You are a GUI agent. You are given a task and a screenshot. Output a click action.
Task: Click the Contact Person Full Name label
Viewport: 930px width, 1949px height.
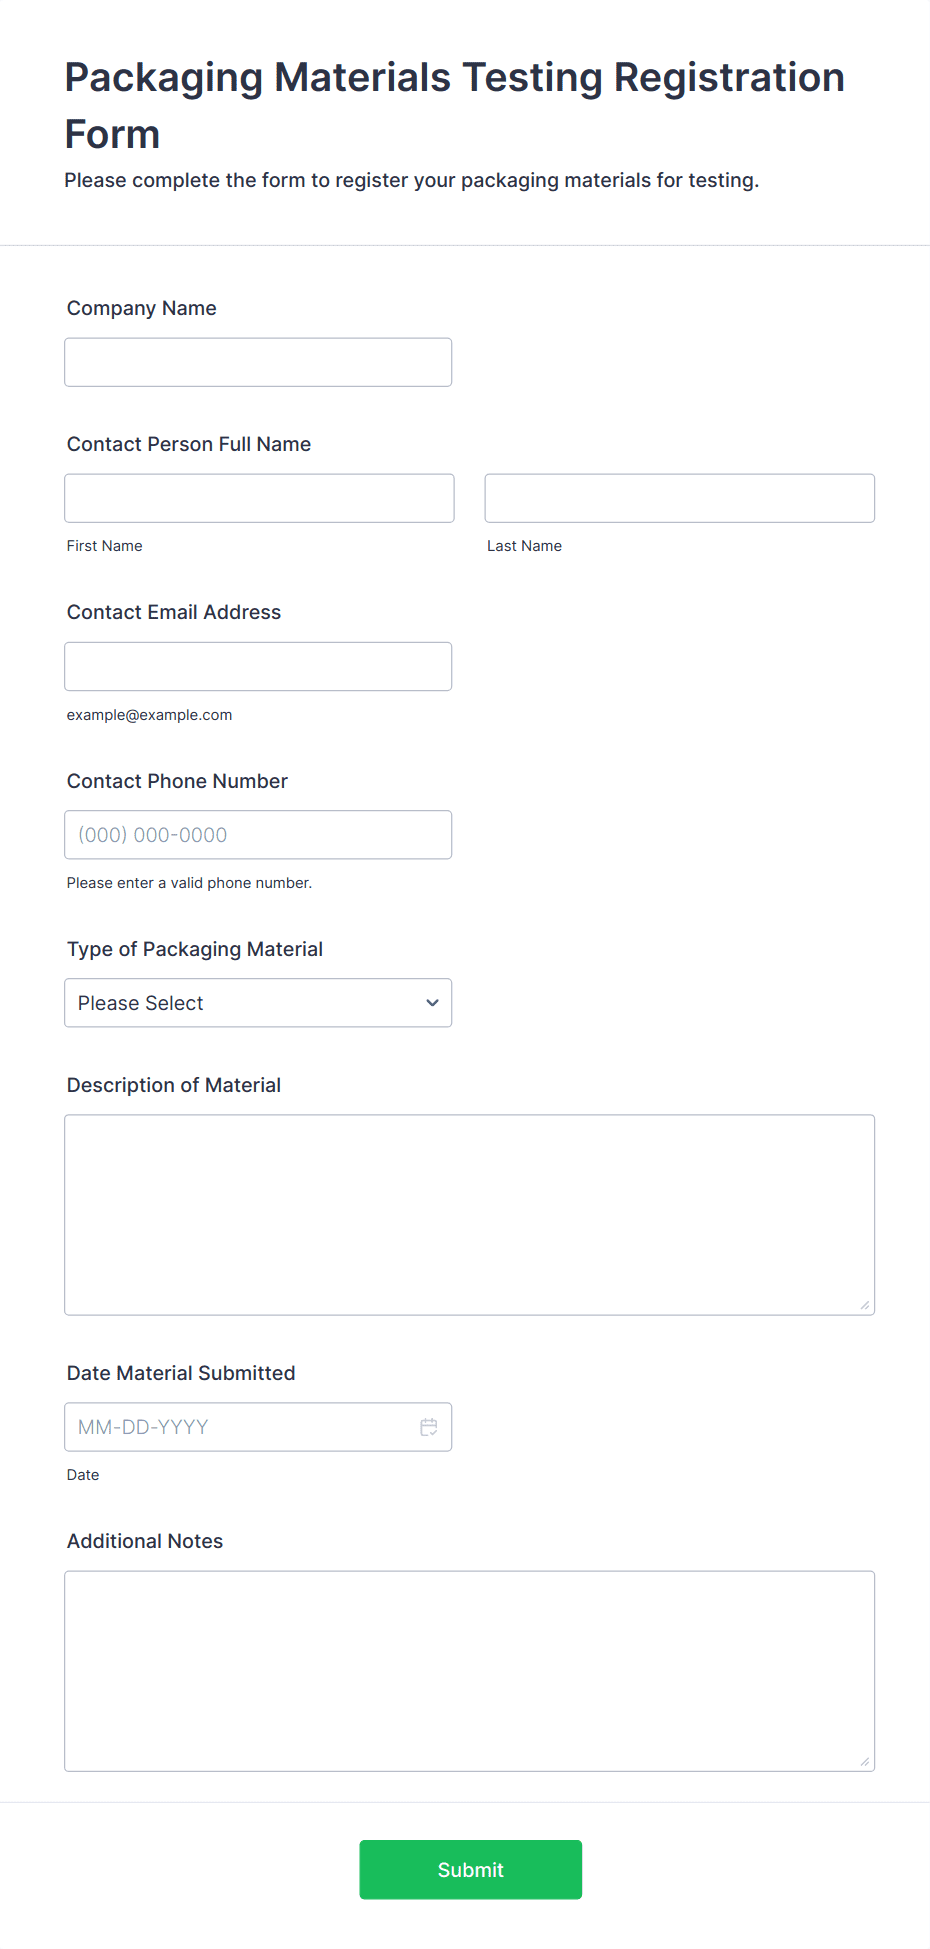pyautogui.click(x=189, y=444)
